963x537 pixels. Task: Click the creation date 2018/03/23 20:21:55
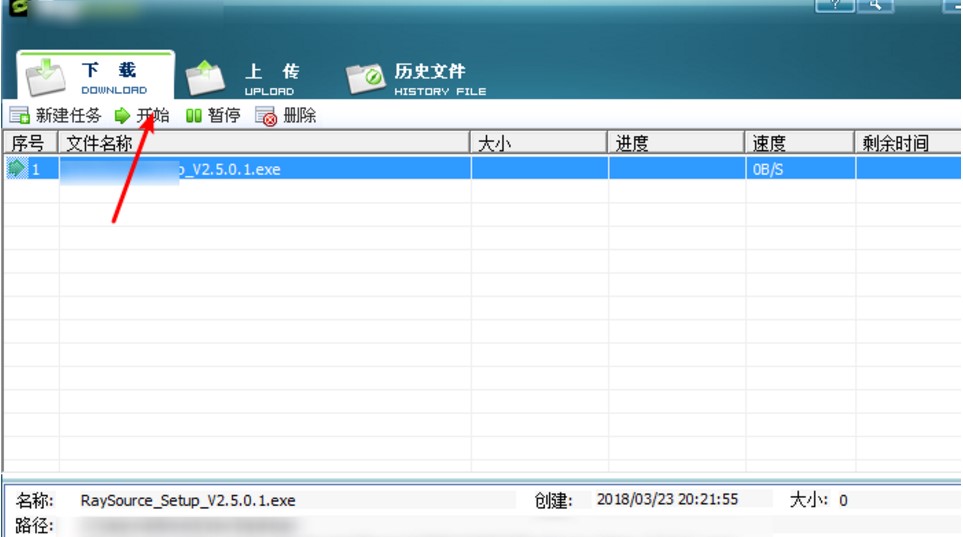coord(668,499)
